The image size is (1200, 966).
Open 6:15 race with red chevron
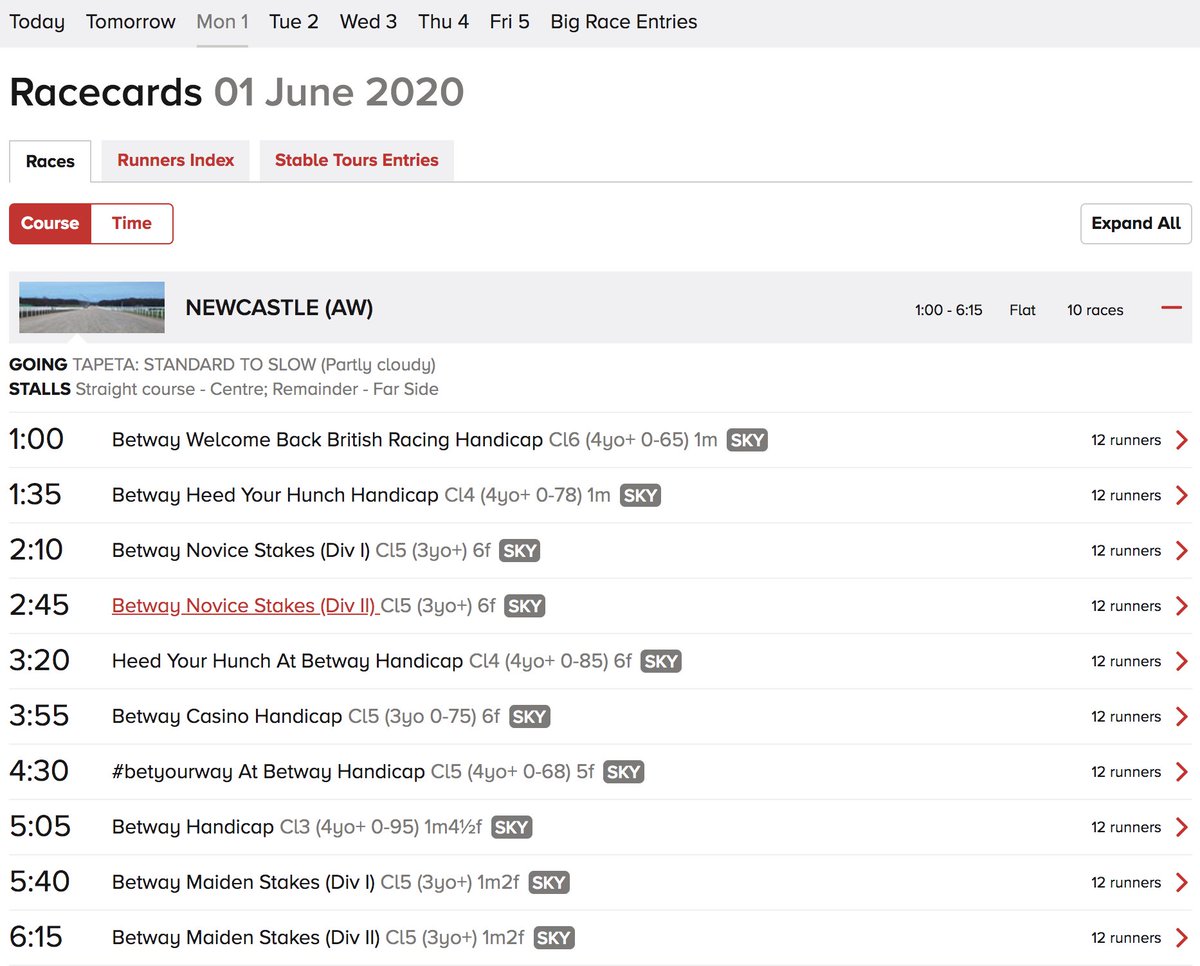coord(1182,938)
